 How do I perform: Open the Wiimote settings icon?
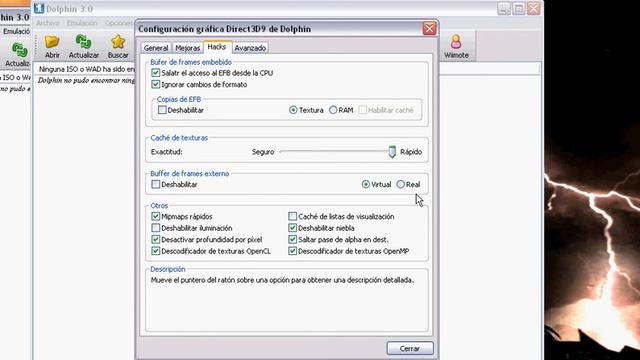coord(456,42)
